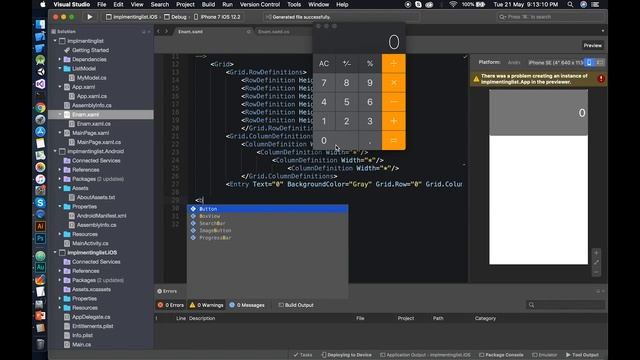Switch to the Enam.xaml.cs tab
This screenshot has height=360, width=640.
(273, 31)
